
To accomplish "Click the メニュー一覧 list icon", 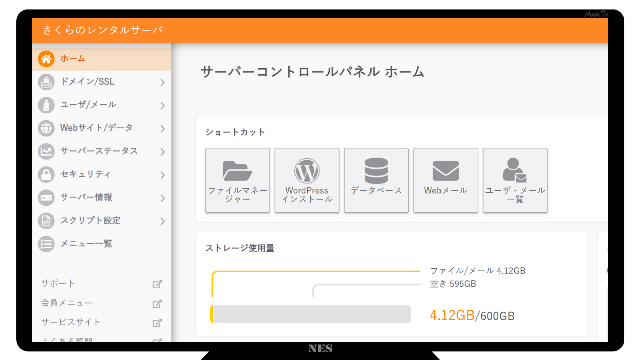I will (46, 244).
